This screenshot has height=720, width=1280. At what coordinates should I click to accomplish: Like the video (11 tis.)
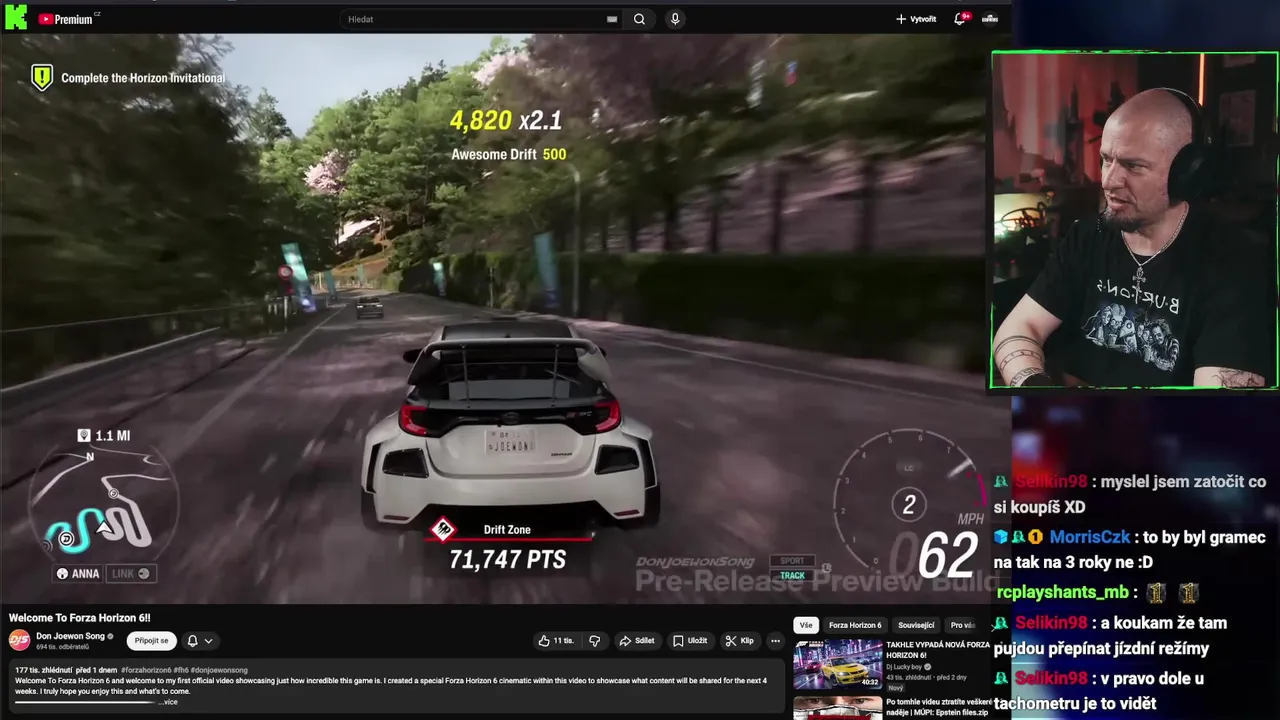[556, 641]
